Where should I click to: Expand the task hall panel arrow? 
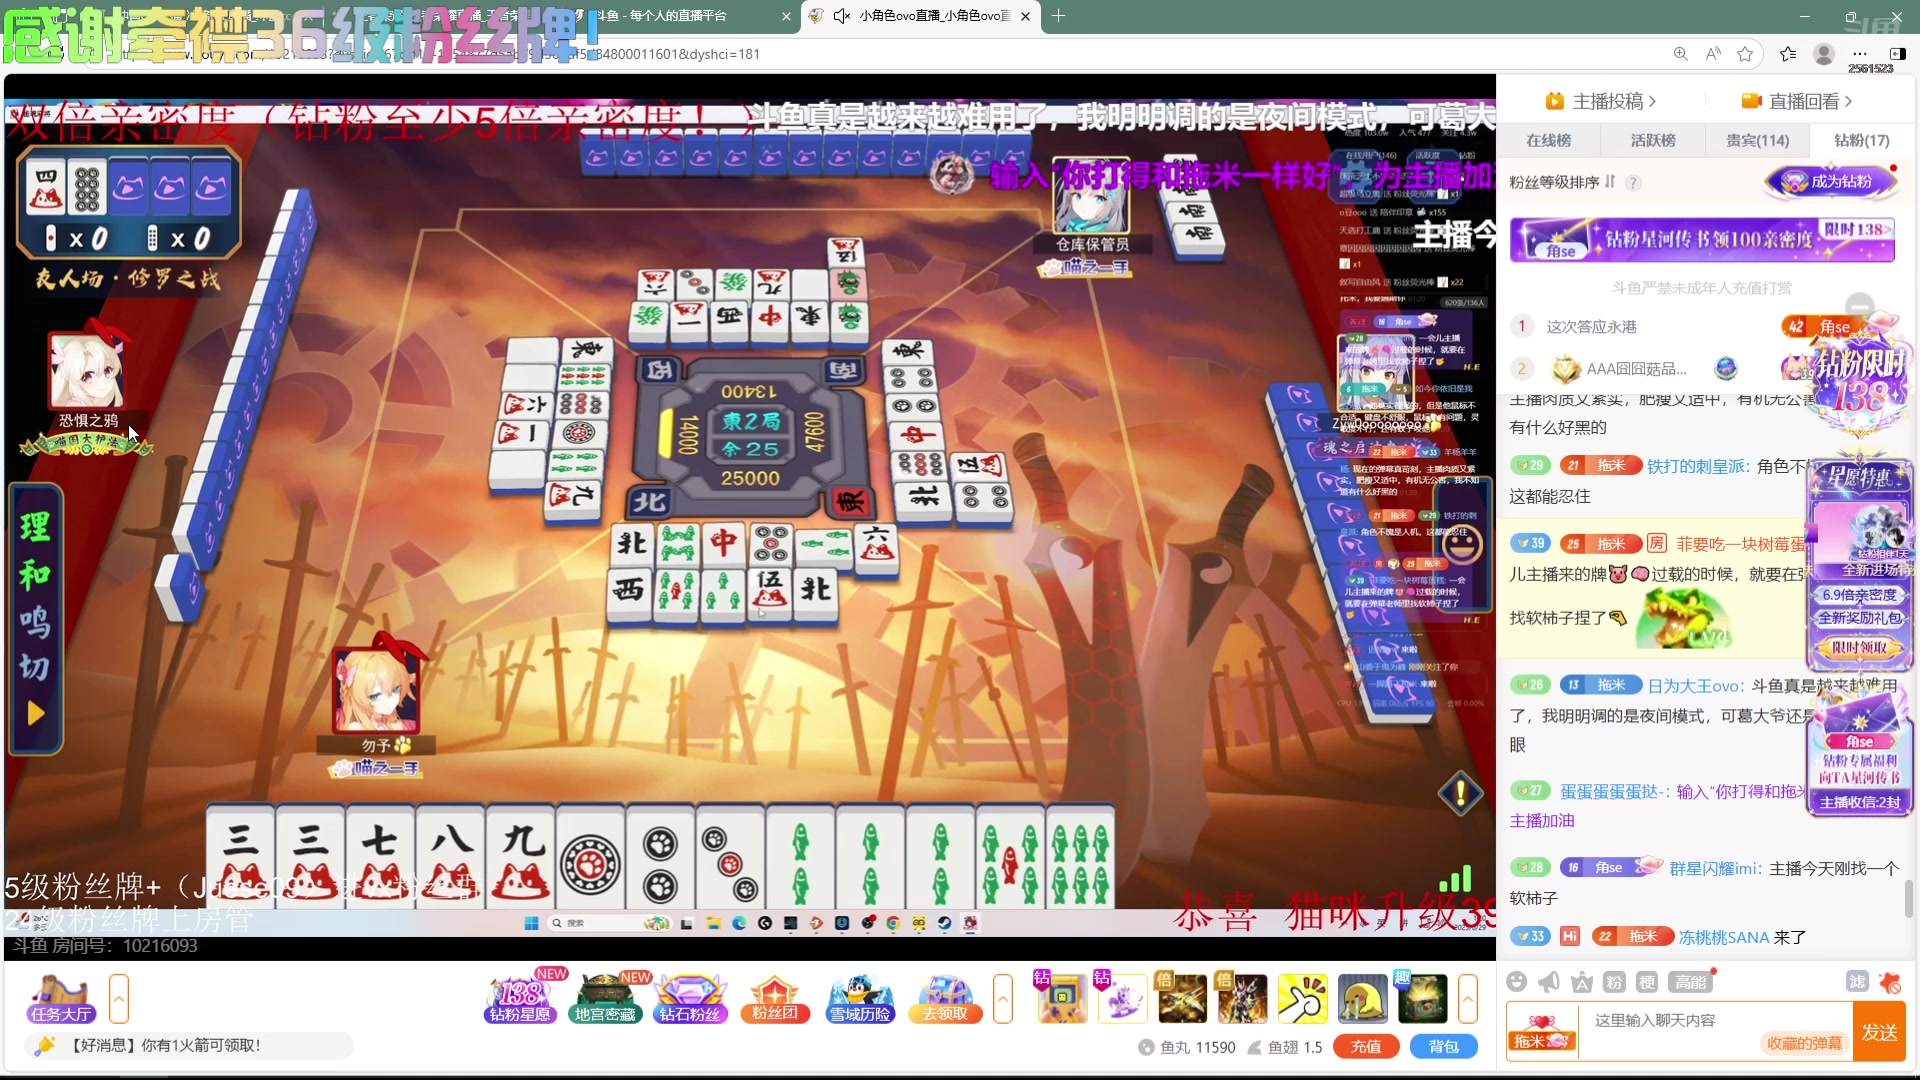118,998
